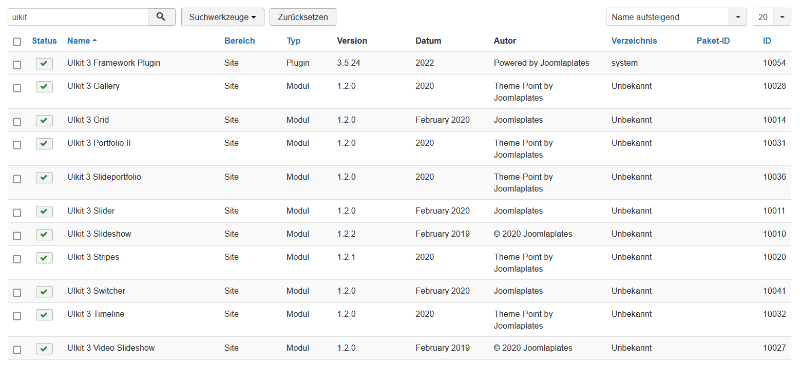The width and height of the screenshot is (800, 385).
Task: Select checkbox for Uikit 3 Gallery
Action: (x=17, y=88)
